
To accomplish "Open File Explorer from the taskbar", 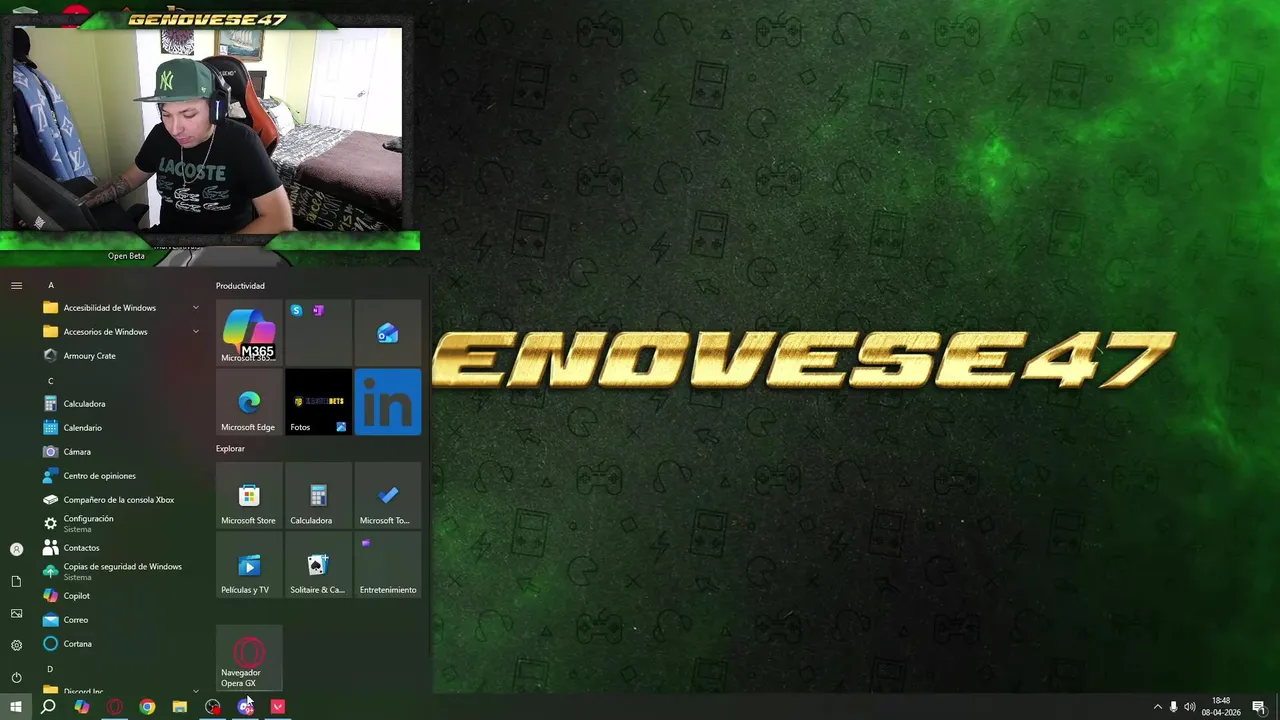I will pos(180,707).
